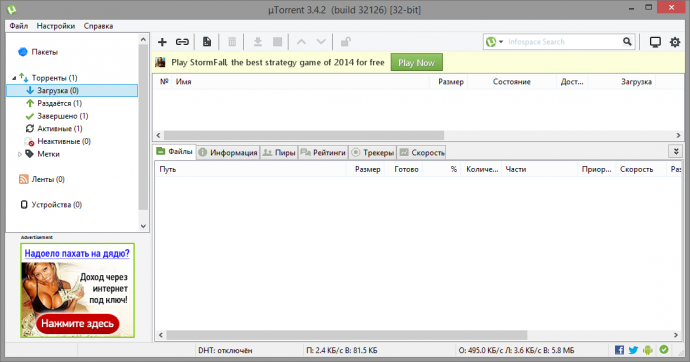This screenshot has height=362, width=690.
Task: Switch to the Файлы tab
Action: click(175, 151)
